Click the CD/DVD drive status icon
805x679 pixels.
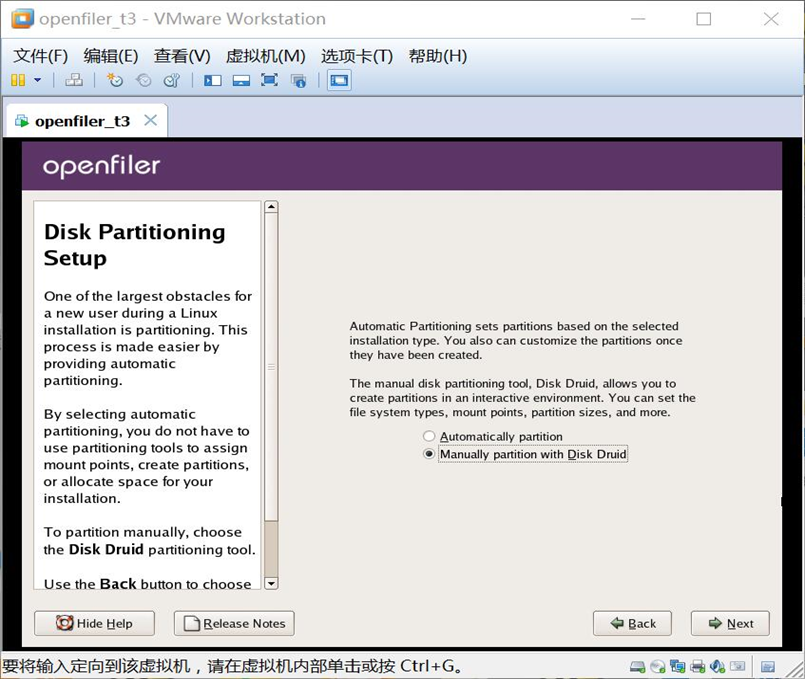pos(658,667)
